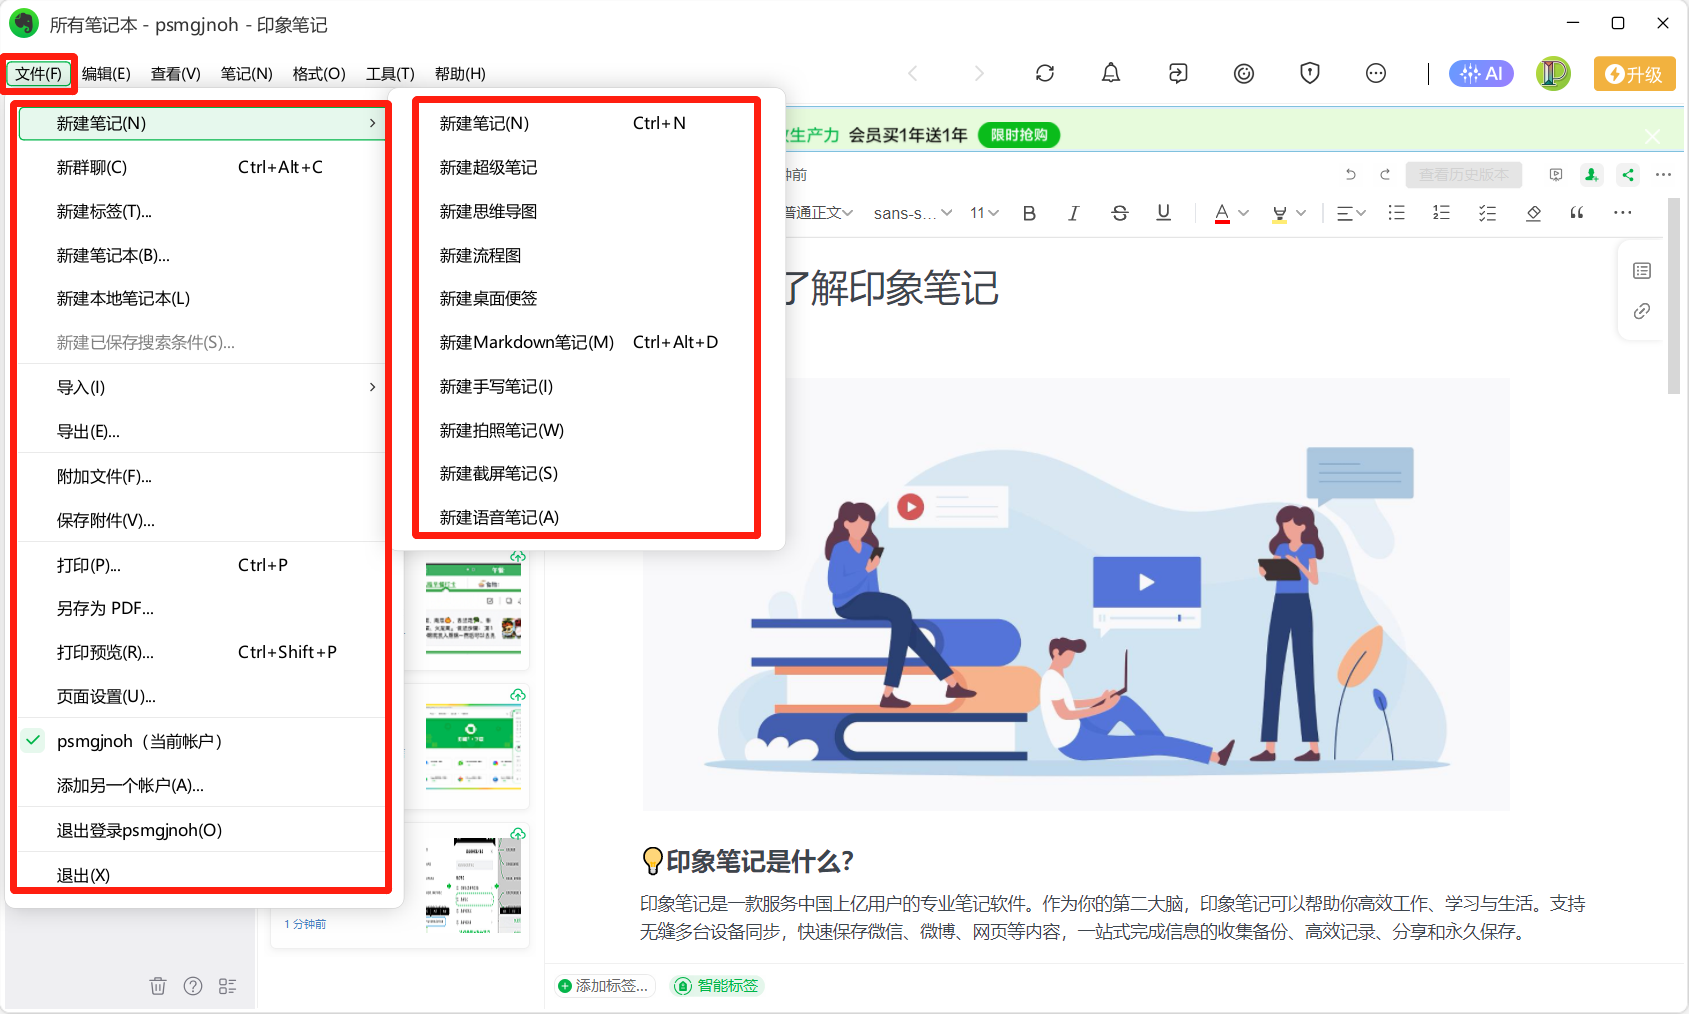Click the back navigation arrow
Viewport: 1689px width, 1014px height.
912,73
